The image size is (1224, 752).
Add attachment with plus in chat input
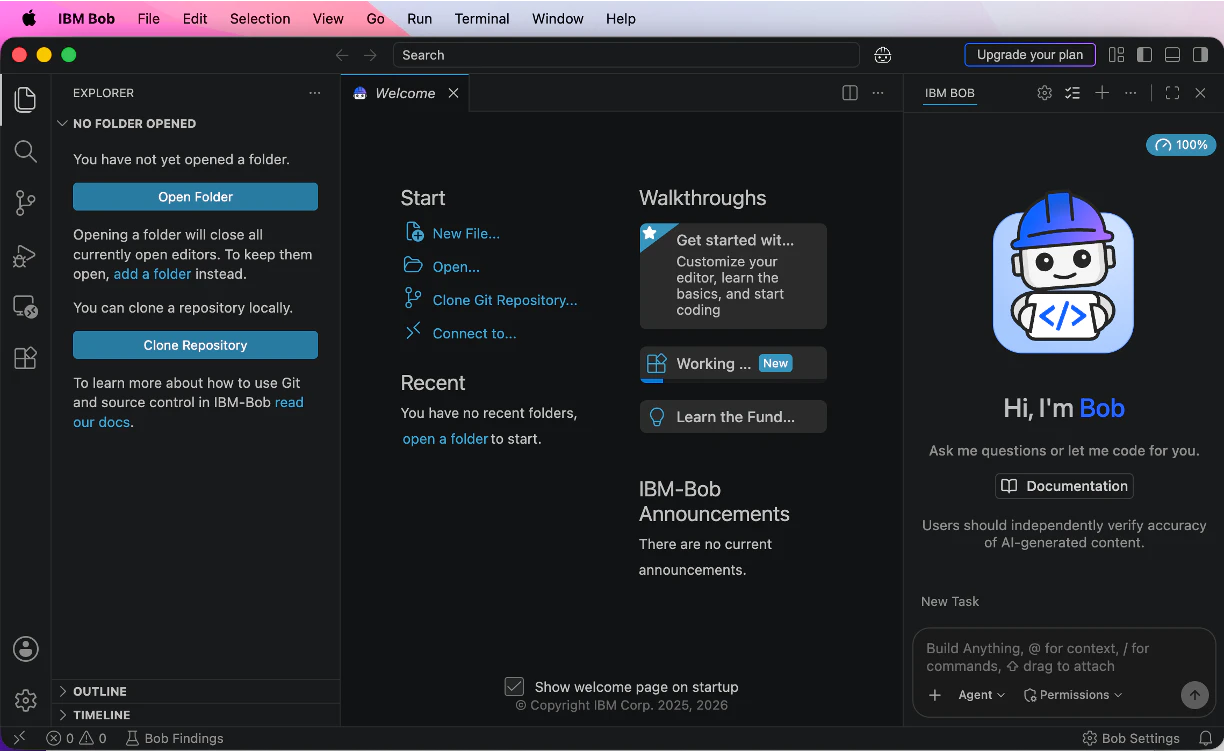935,695
